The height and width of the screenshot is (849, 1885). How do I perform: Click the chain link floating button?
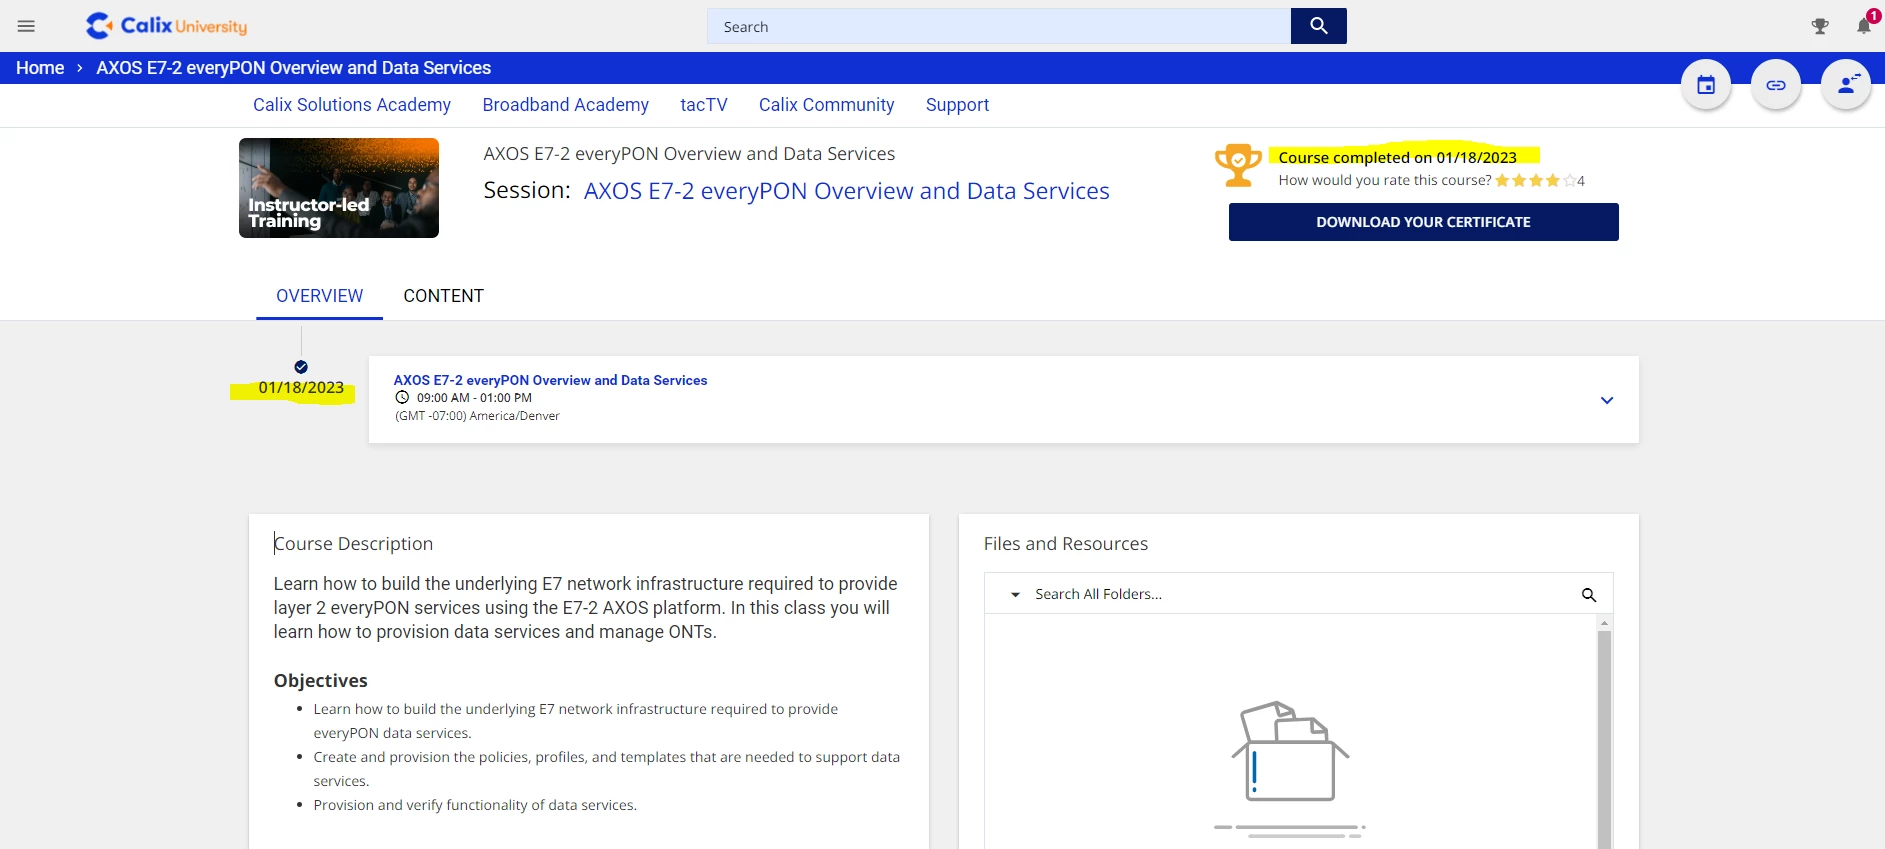tap(1776, 85)
